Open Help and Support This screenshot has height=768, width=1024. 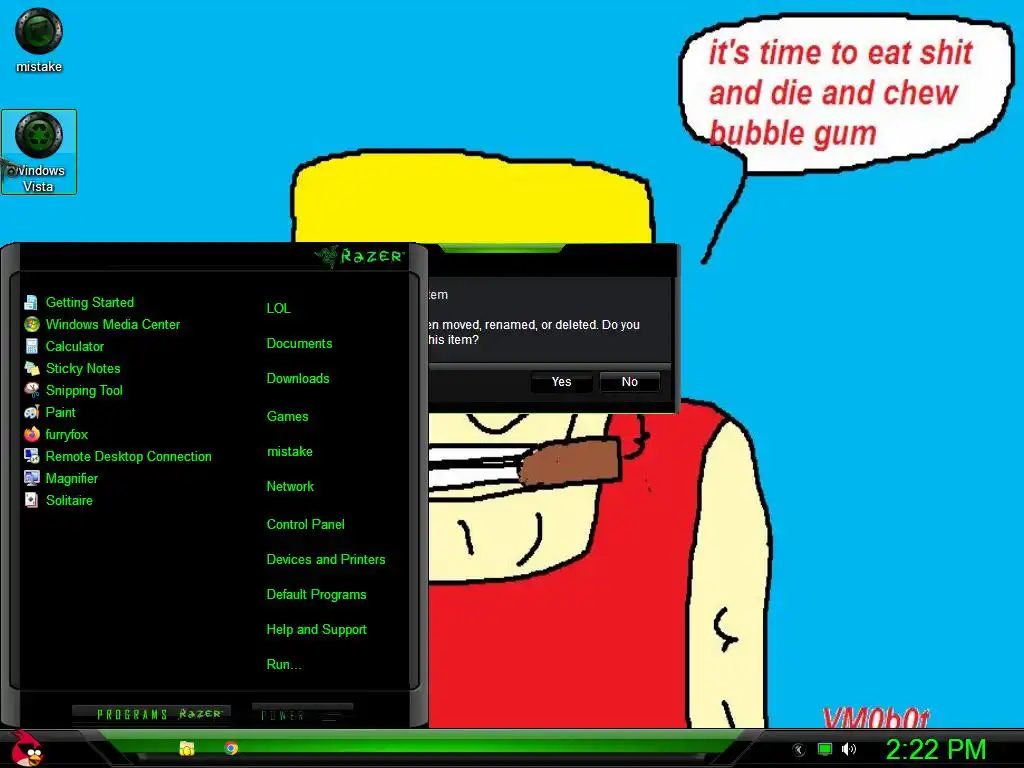click(x=316, y=630)
